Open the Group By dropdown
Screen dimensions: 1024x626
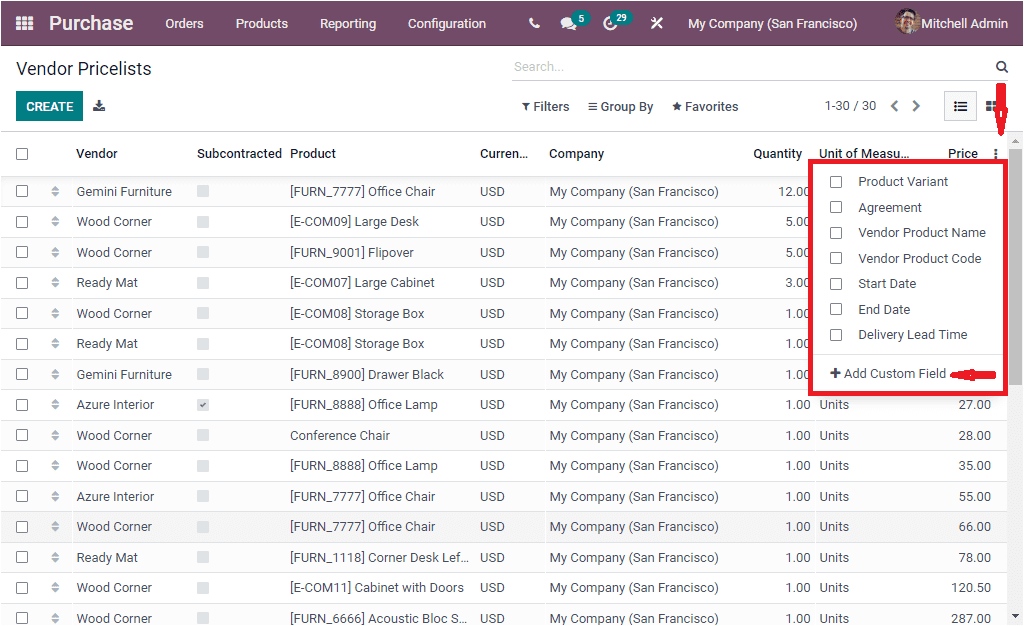620,106
